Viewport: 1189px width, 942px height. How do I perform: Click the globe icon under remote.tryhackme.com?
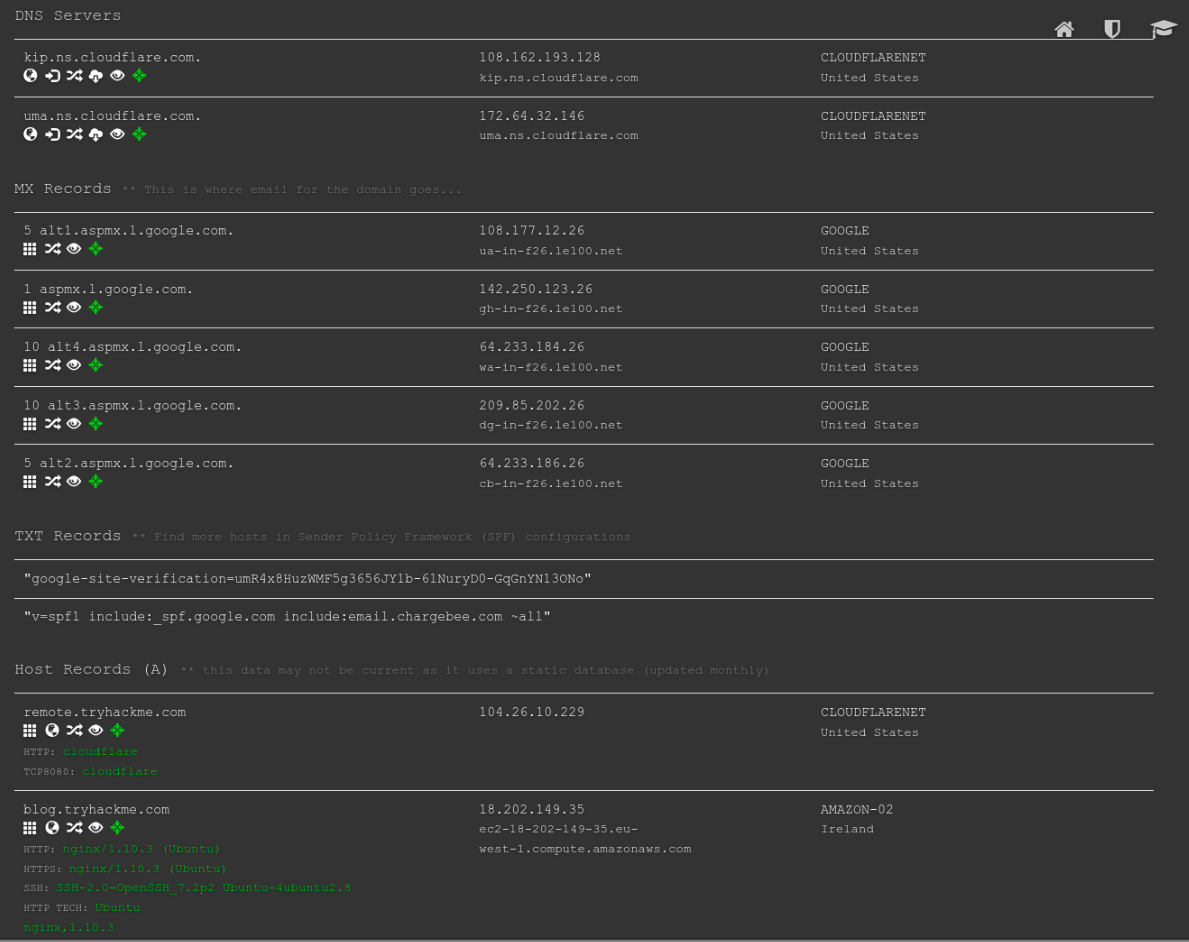(x=52, y=730)
